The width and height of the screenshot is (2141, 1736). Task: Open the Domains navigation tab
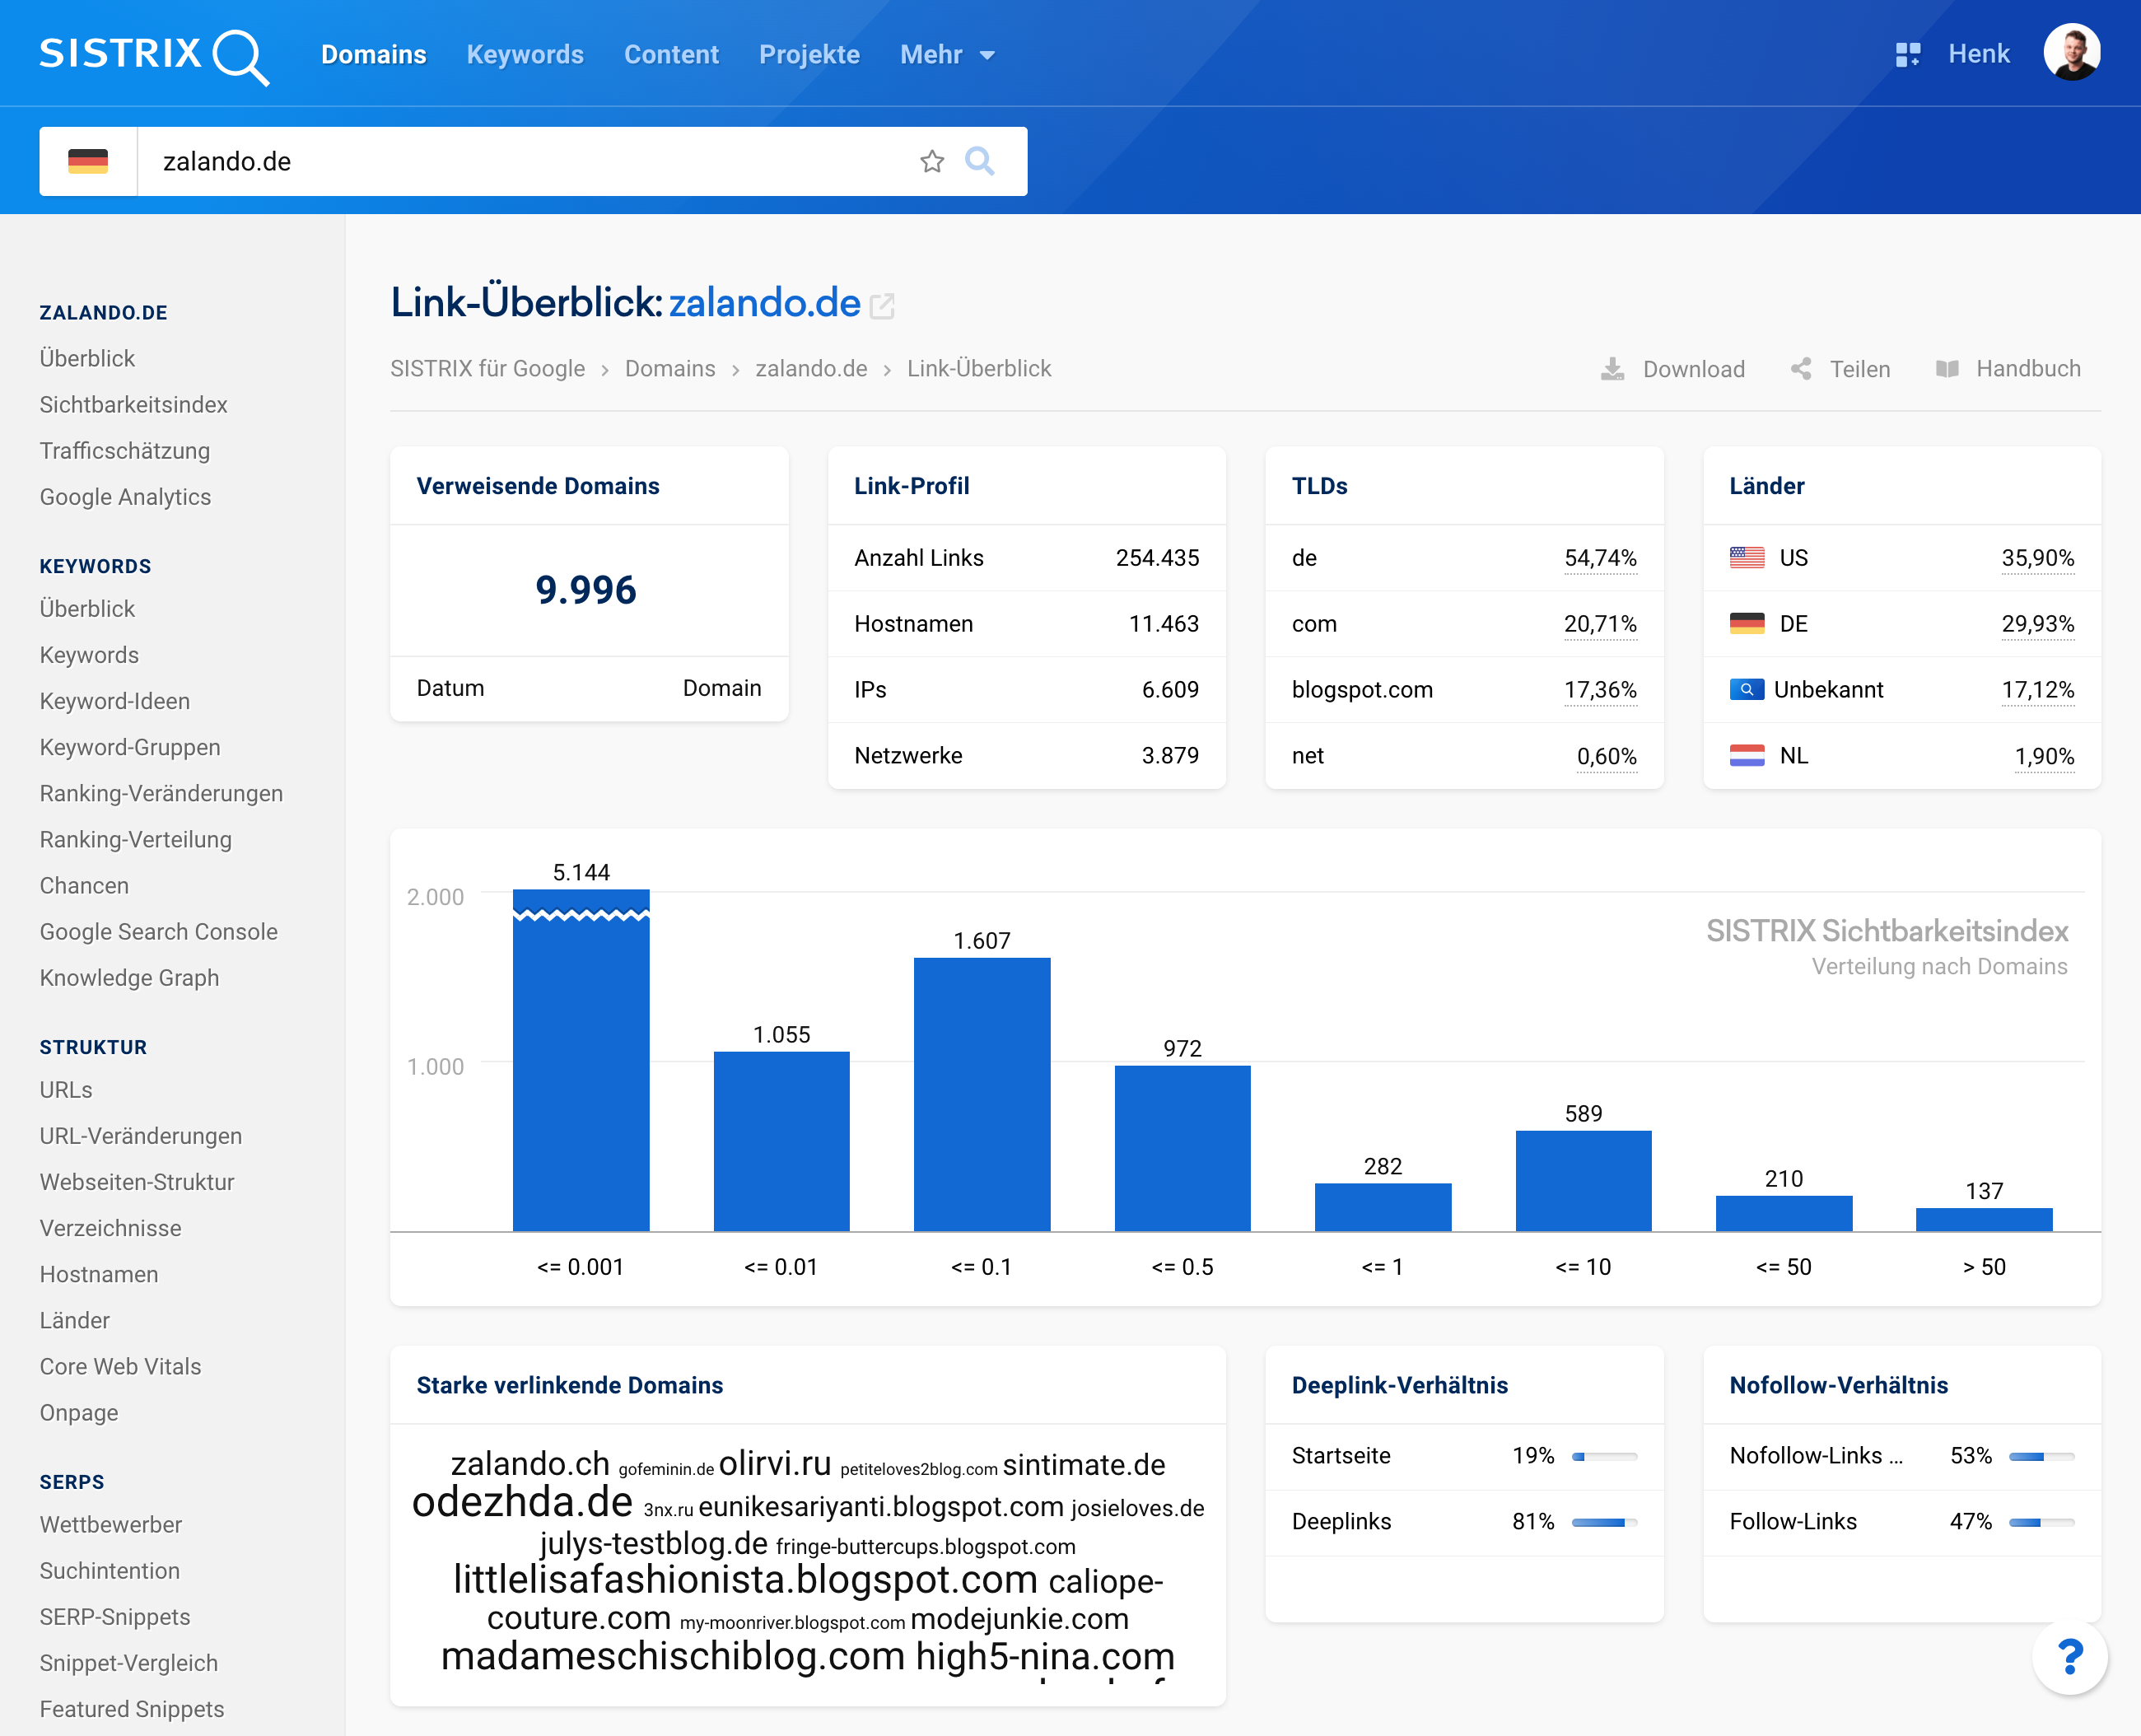click(x=374, y=55)
